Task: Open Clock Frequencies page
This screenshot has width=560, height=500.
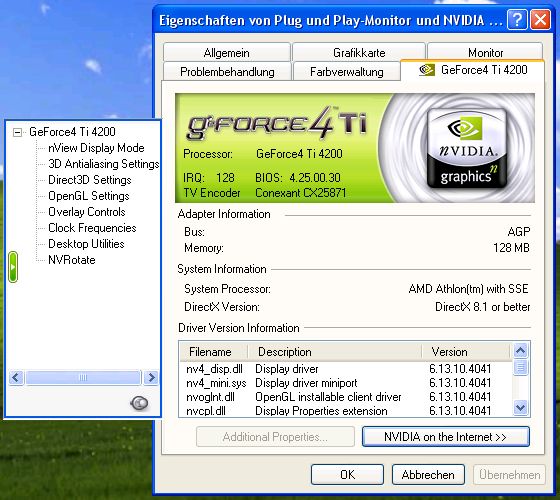Action: point(92,228)
